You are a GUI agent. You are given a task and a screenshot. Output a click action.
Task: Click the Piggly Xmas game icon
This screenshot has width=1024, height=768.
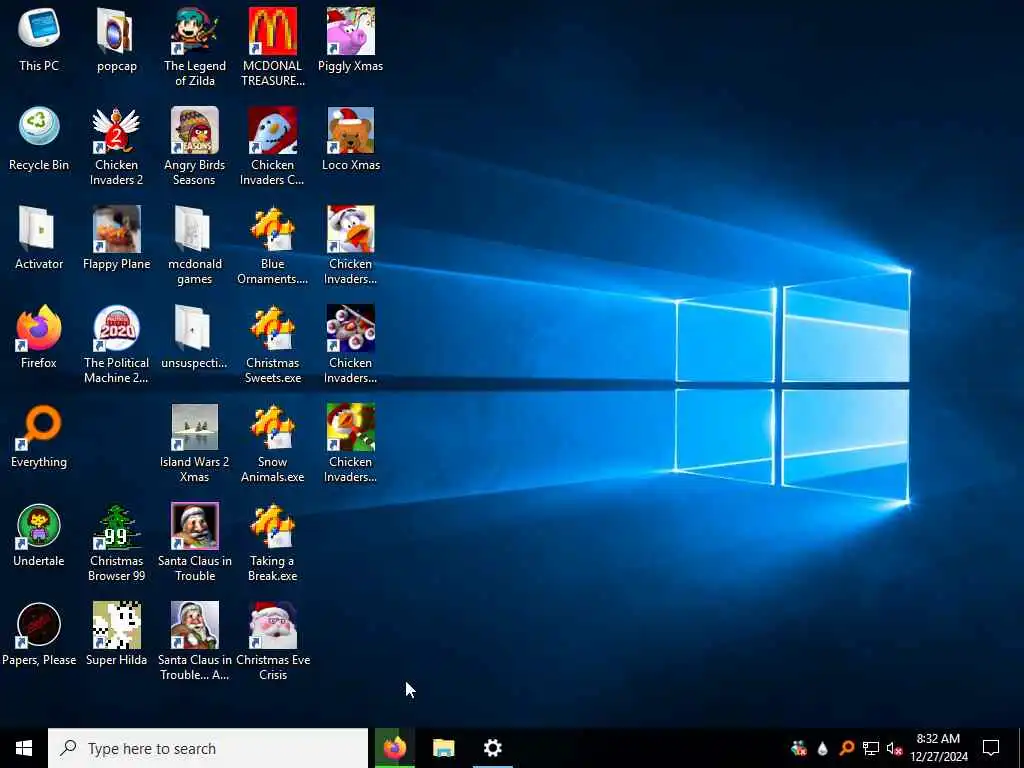coord(351,31)
